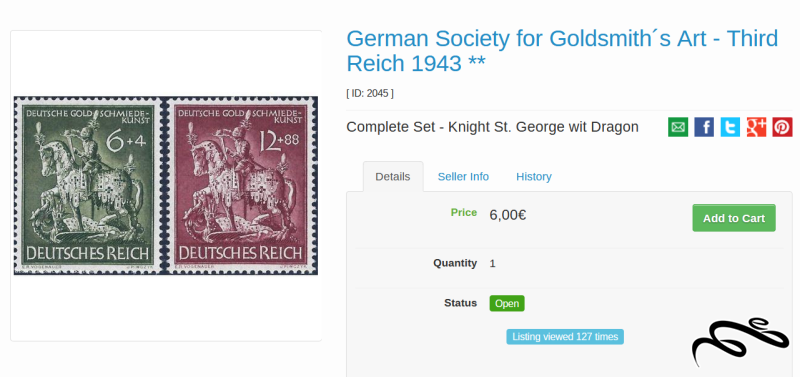Click the Complete Set subtitle text
Viewport: 800px width, 377px height.
(x=492, y=127)
